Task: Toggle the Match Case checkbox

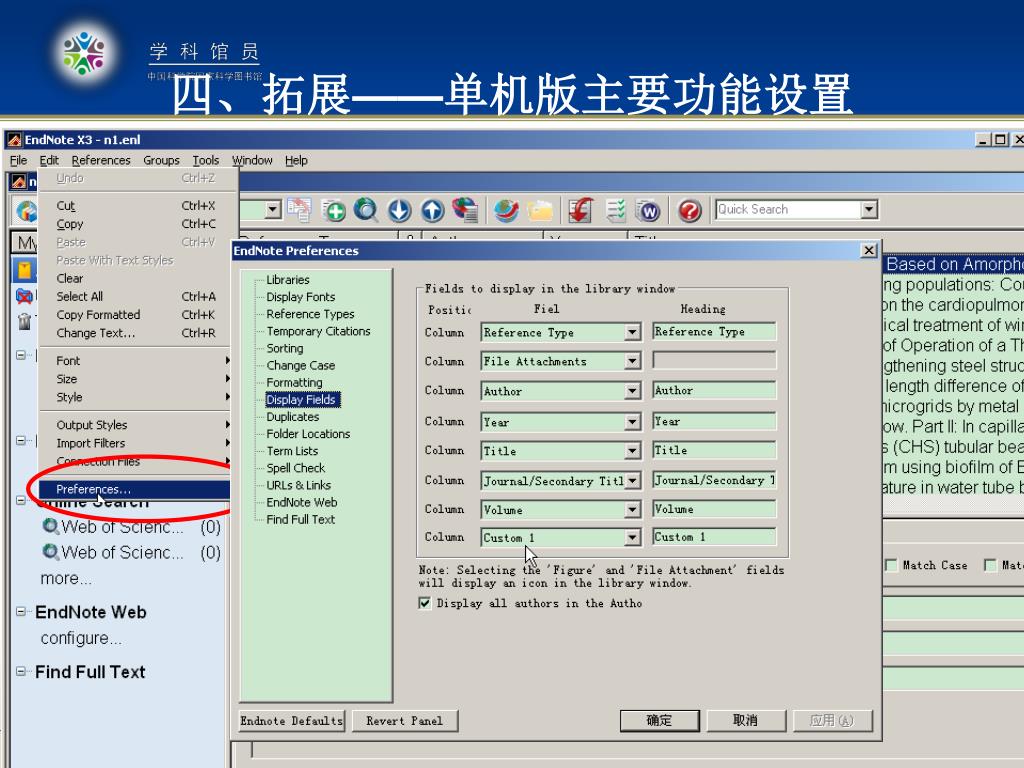Action: click(891, 565)
